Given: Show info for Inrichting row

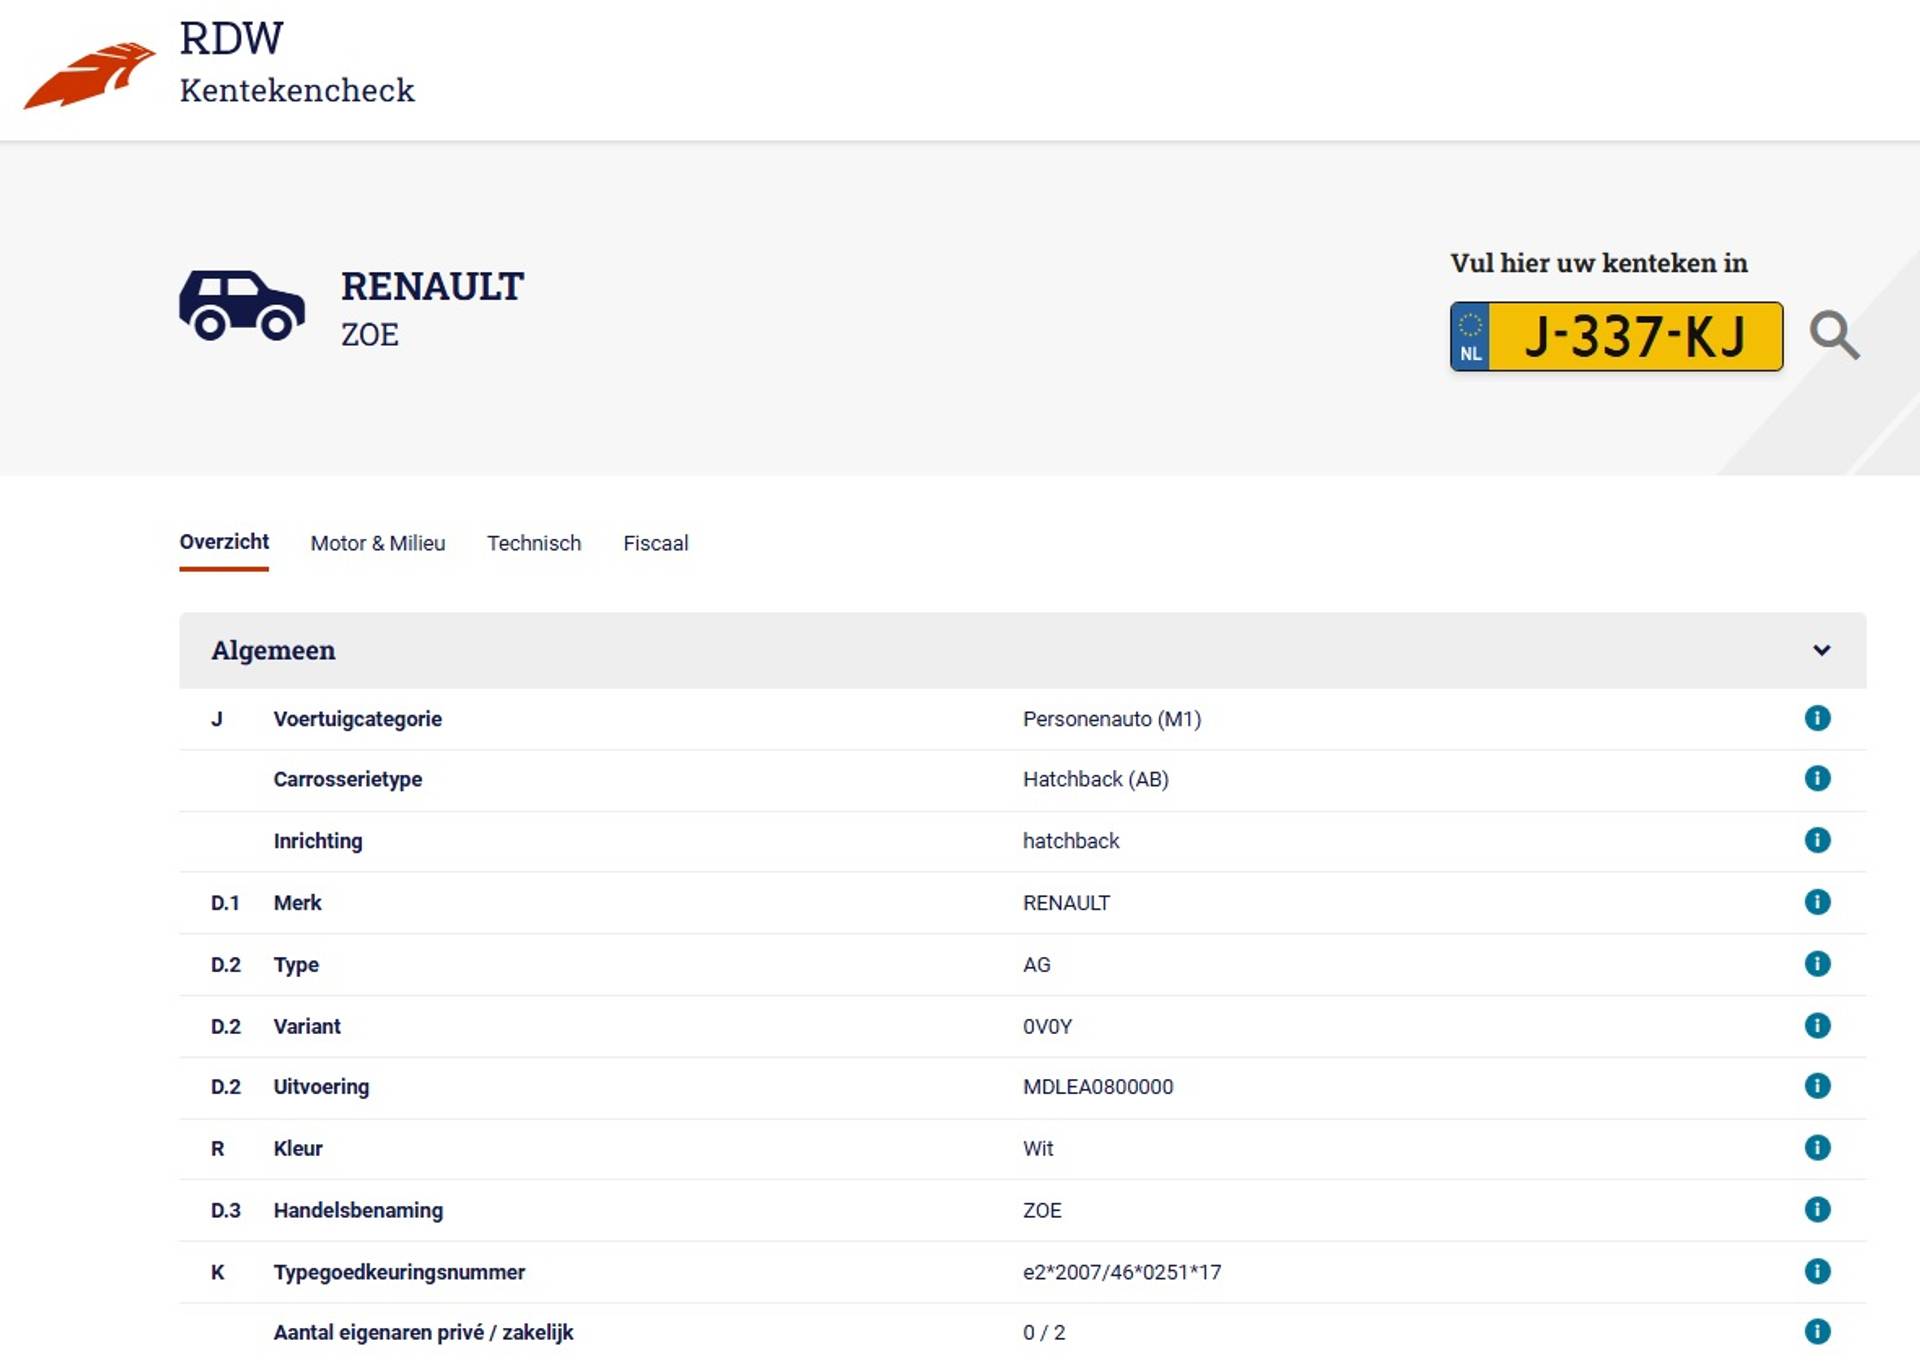Looking at the screenshot, I should pyautogui.click(x=1816, y=840).
